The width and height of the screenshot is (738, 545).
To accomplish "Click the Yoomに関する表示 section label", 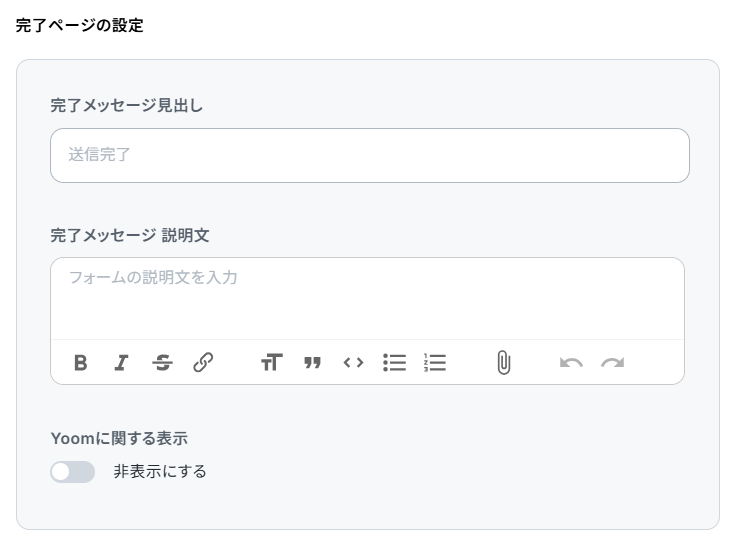I will click(119, 439).
